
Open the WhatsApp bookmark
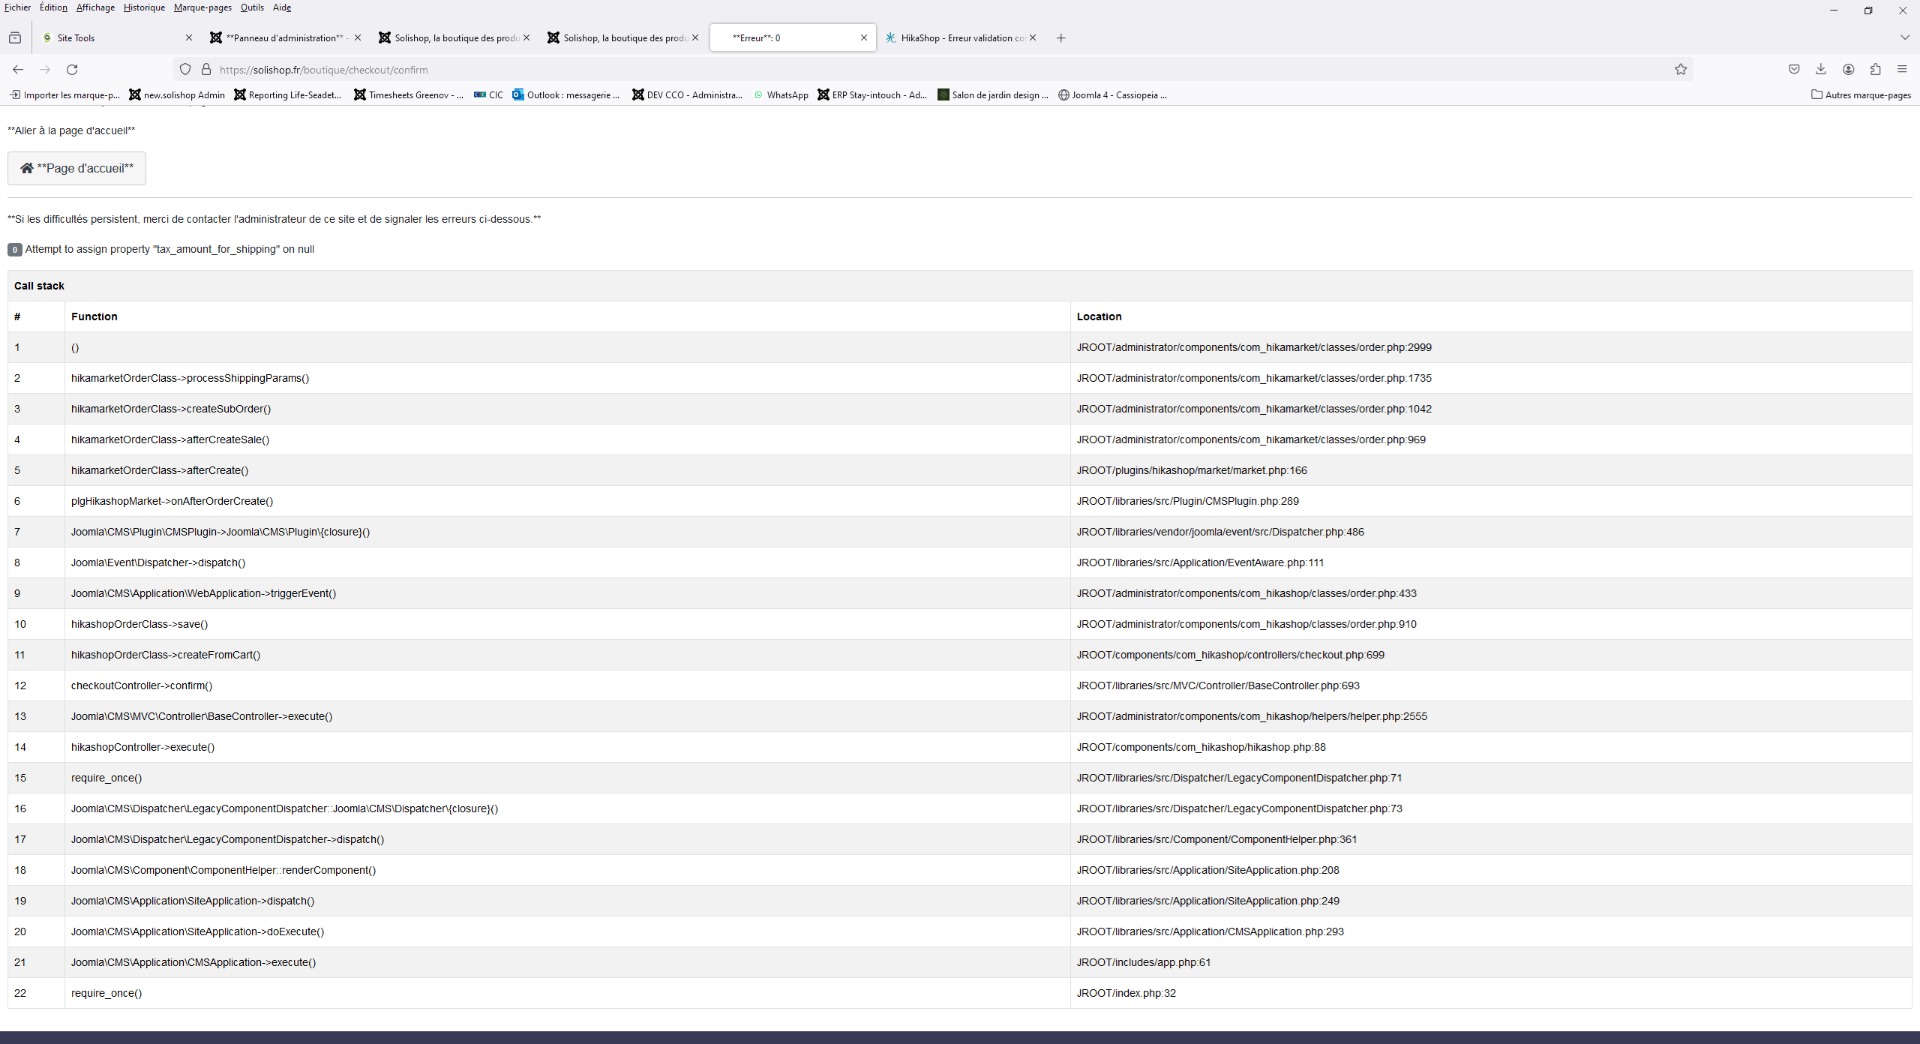click(781, 95)
